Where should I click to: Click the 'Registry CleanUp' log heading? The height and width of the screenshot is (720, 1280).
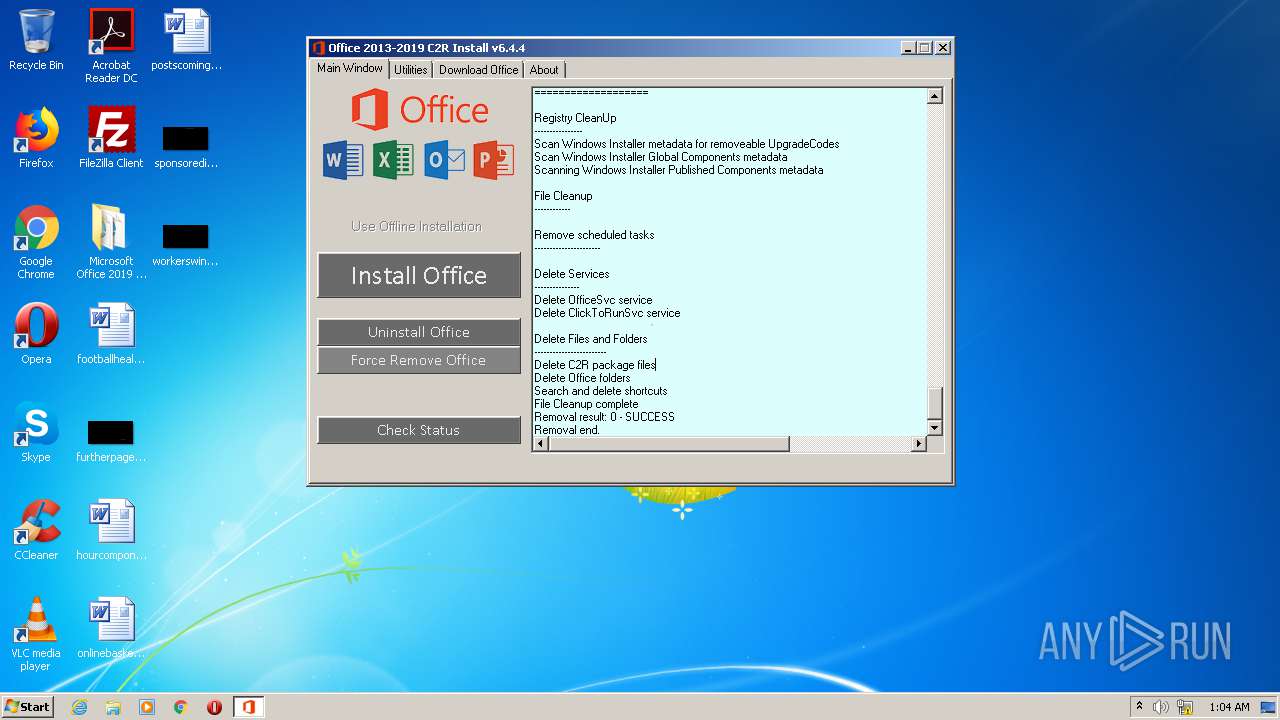(575, 118)
